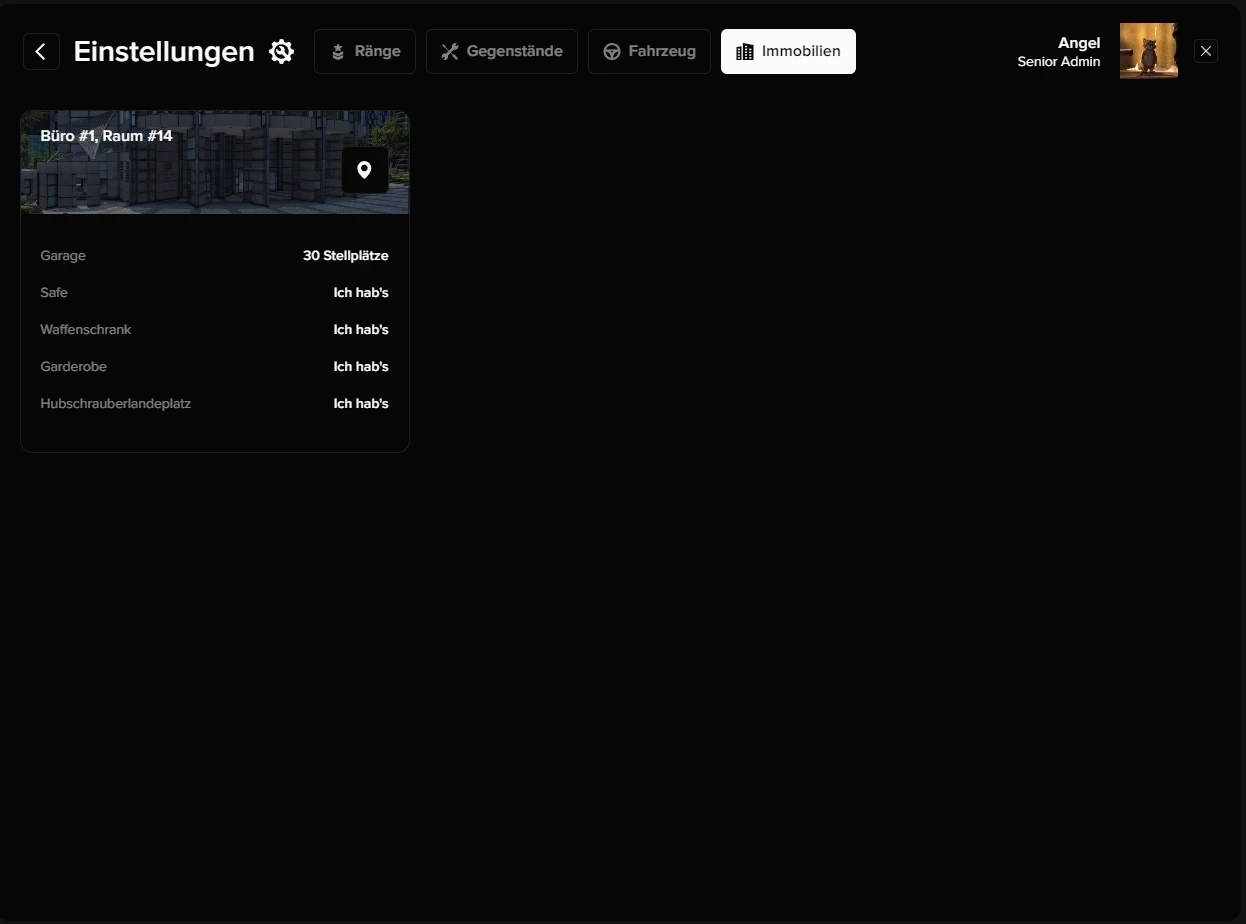Screen dimensions: 1246x924
Task: Click the gear icon beside Einstellungen
Action: click(x=282, y=52)
